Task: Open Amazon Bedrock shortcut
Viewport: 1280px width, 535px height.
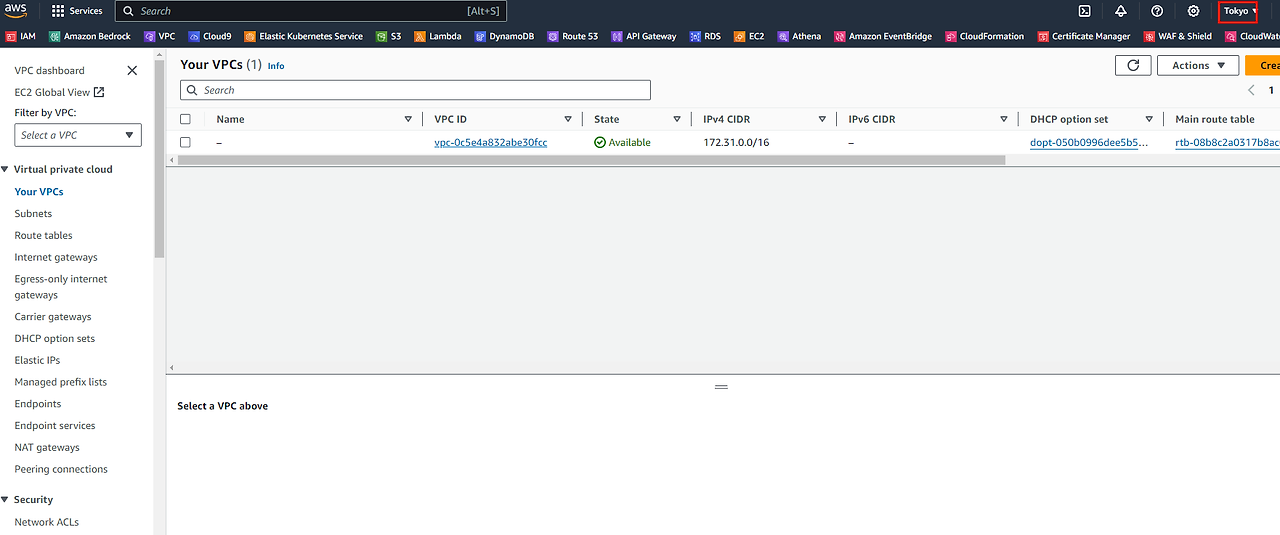Action: [90, 36]
